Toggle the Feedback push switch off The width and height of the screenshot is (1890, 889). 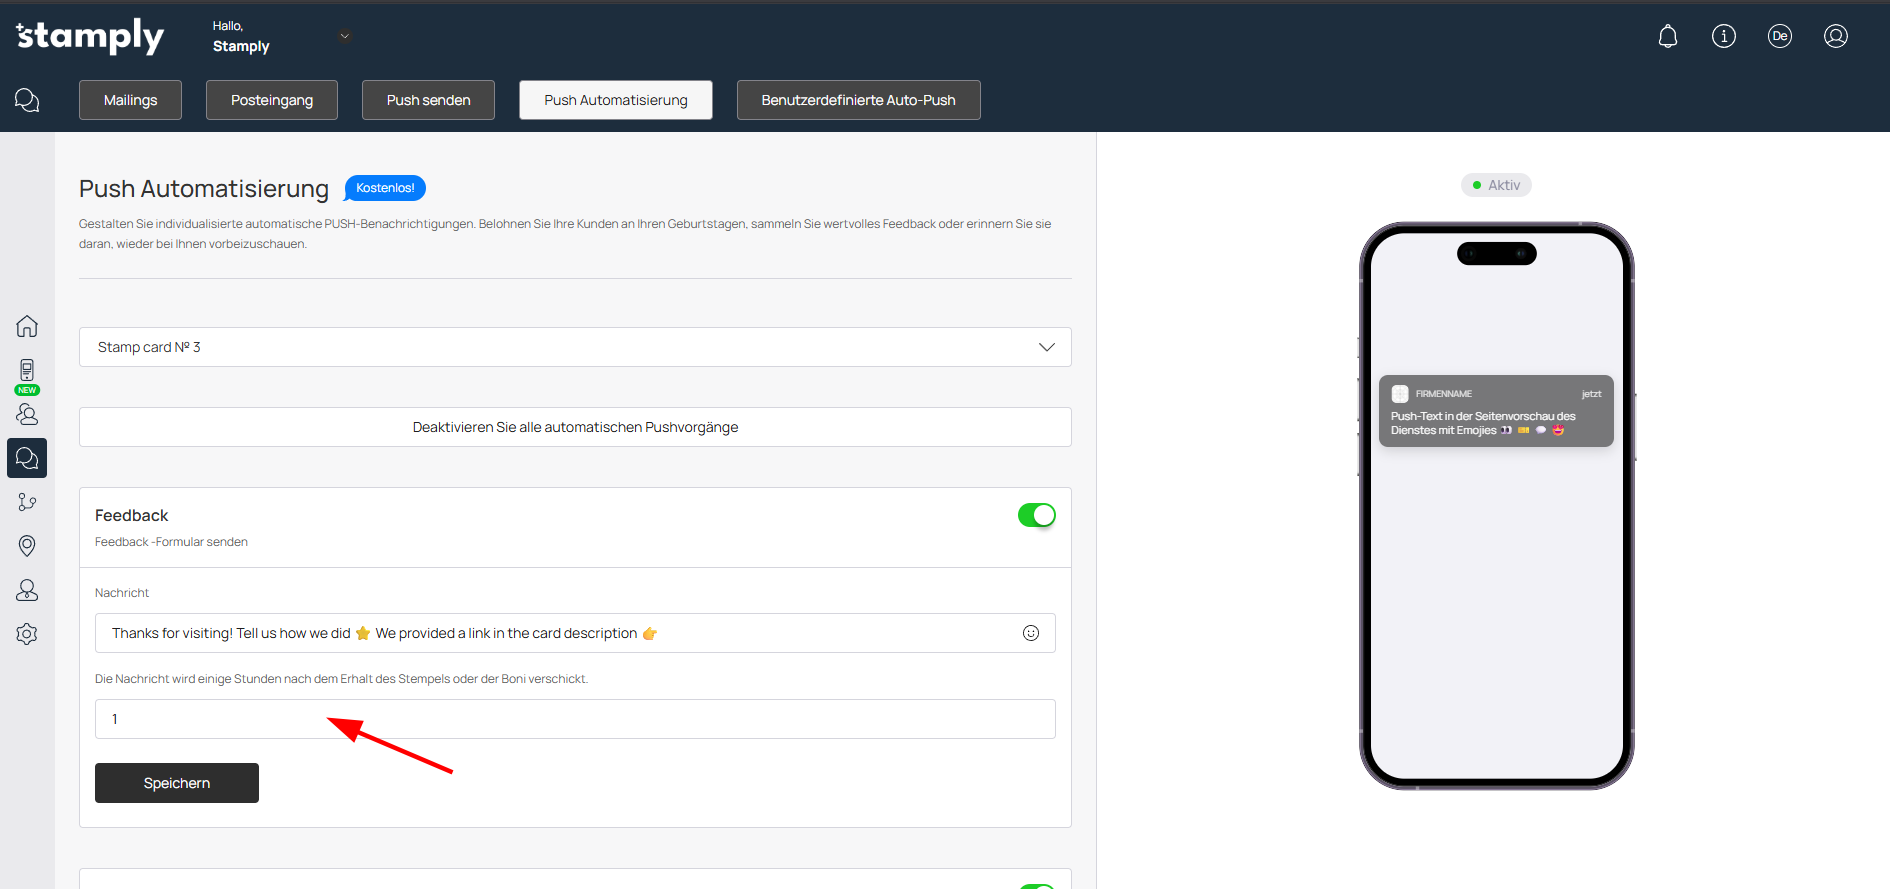tap(1036, 515)
